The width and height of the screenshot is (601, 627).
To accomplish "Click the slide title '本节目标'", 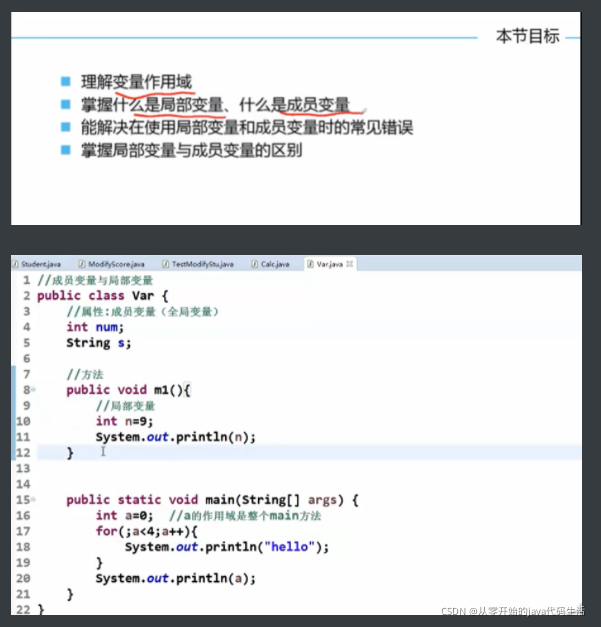I will (527, 36).
